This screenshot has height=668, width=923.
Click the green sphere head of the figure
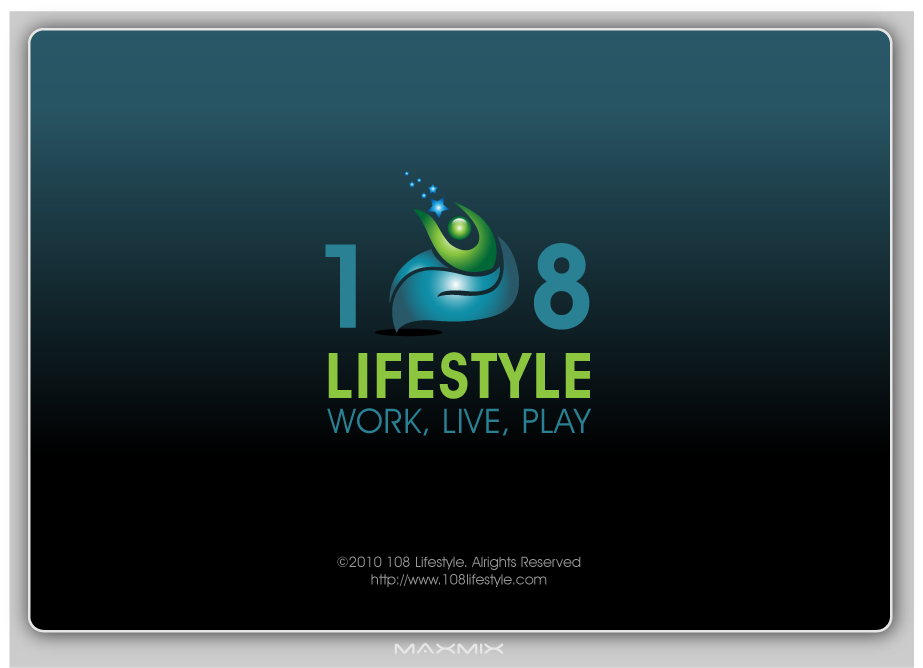pos(458,228)
